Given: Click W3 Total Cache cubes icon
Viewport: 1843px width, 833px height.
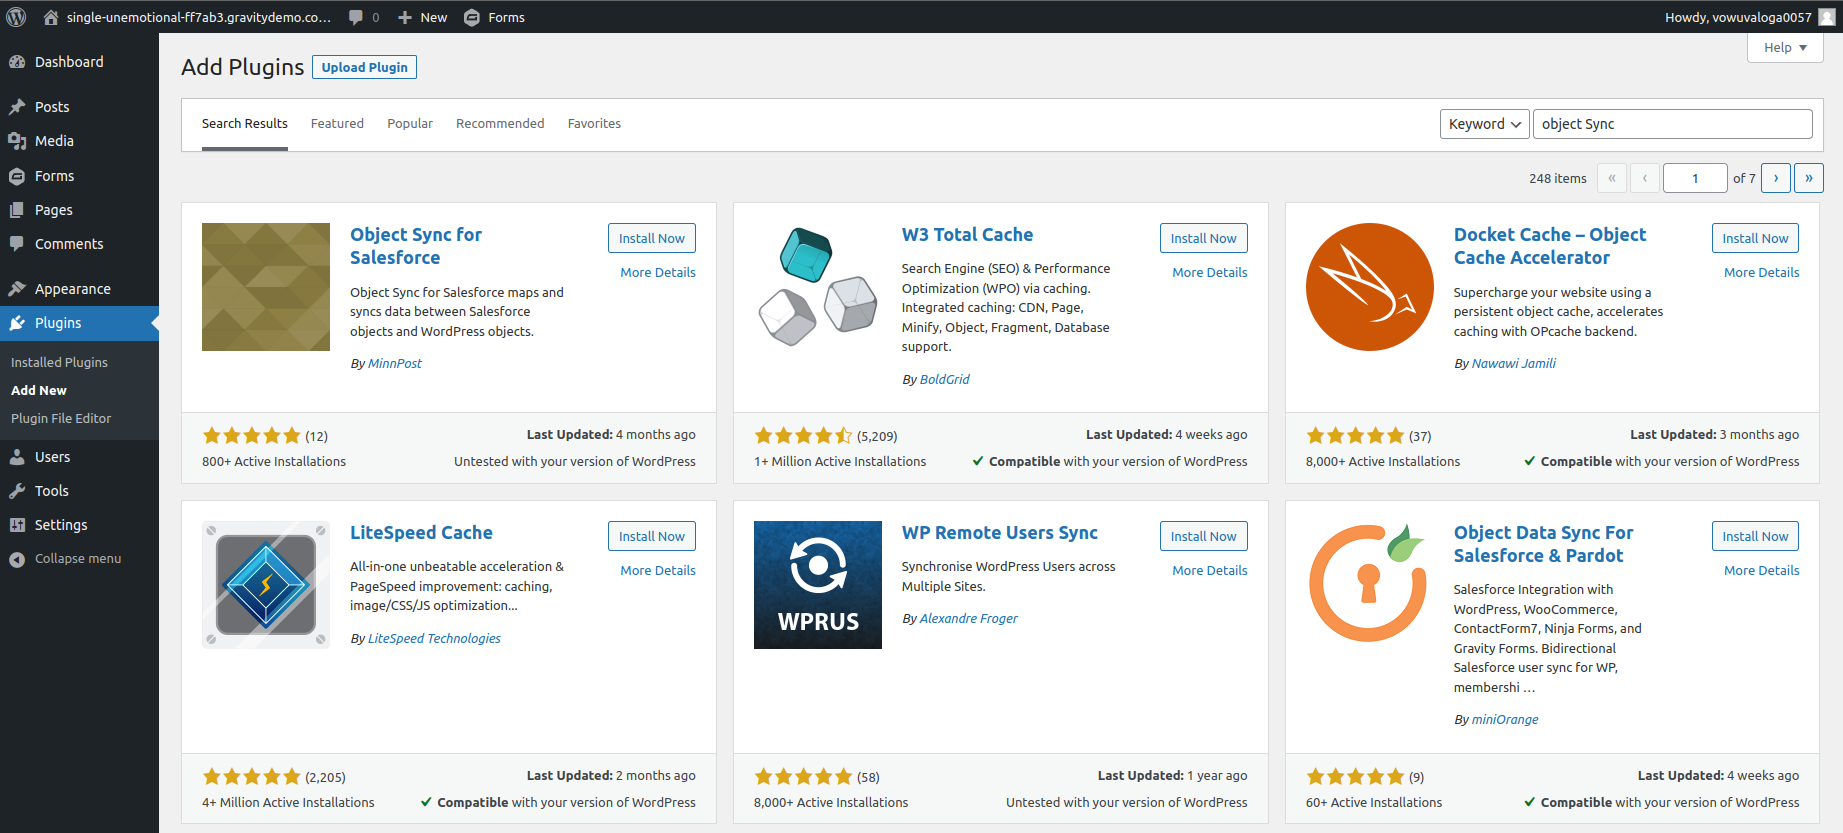Looking at the screenshot, I should pyautogui.click(x=818, y=287).
